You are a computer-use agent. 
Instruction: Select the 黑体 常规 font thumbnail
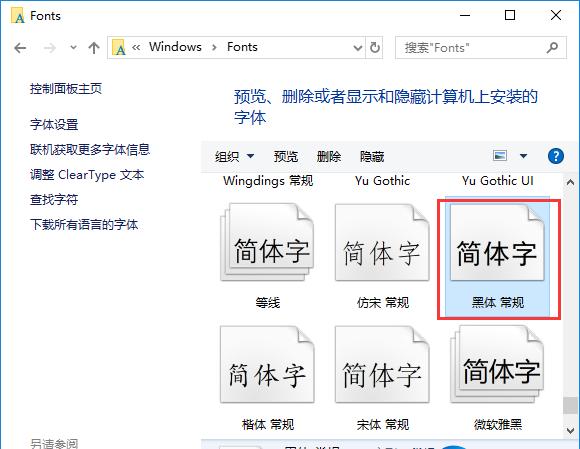[497, 242]
